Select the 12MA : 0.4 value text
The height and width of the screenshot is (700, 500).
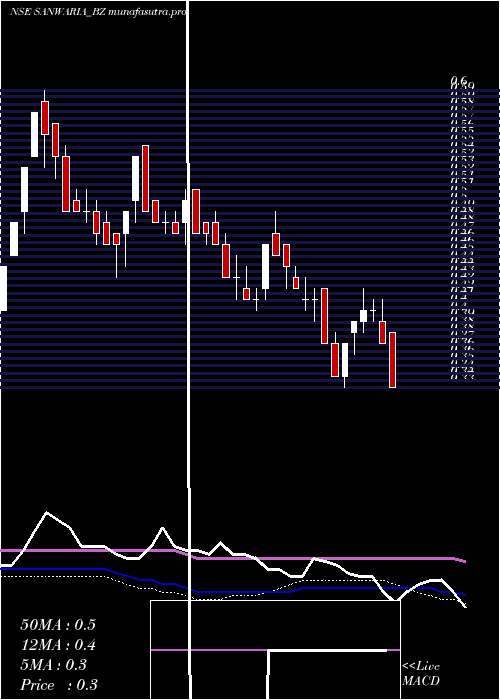[58, 645]
